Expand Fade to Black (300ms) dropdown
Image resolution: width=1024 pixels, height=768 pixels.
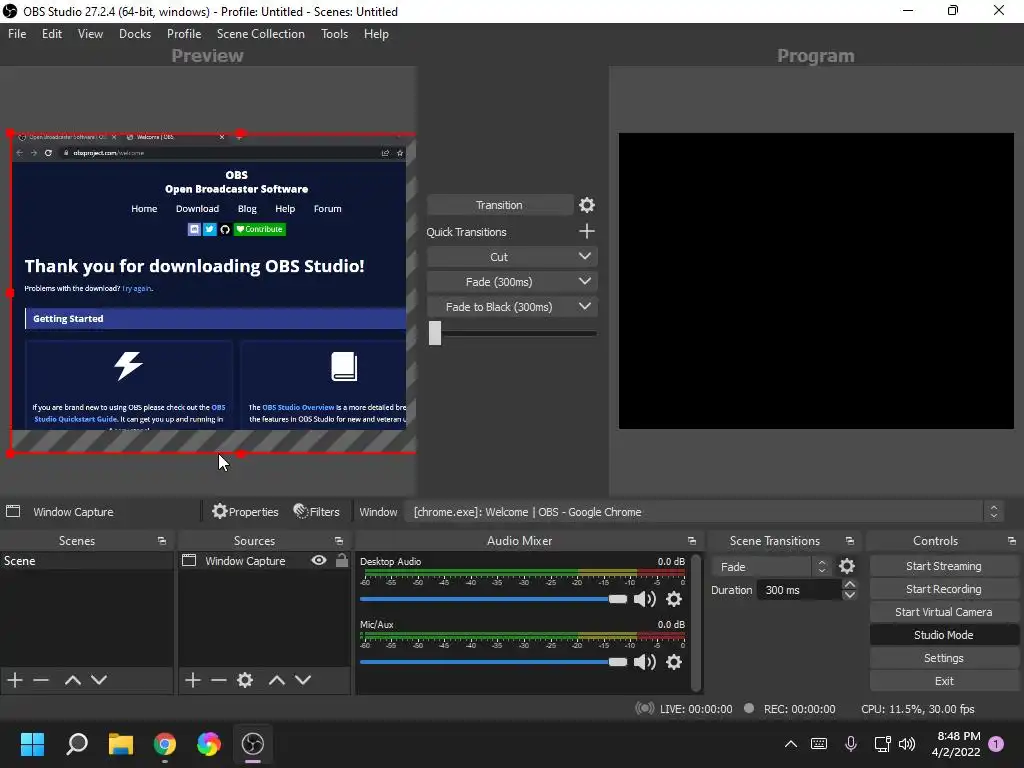[x=584, y=306]
